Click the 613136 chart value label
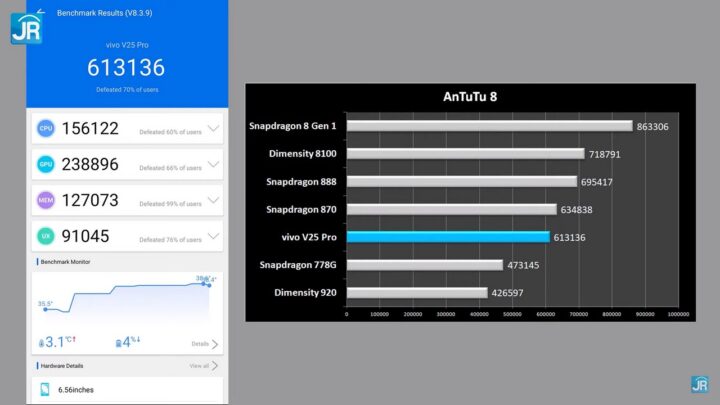 pyautogui.click(x=569, y=237)
